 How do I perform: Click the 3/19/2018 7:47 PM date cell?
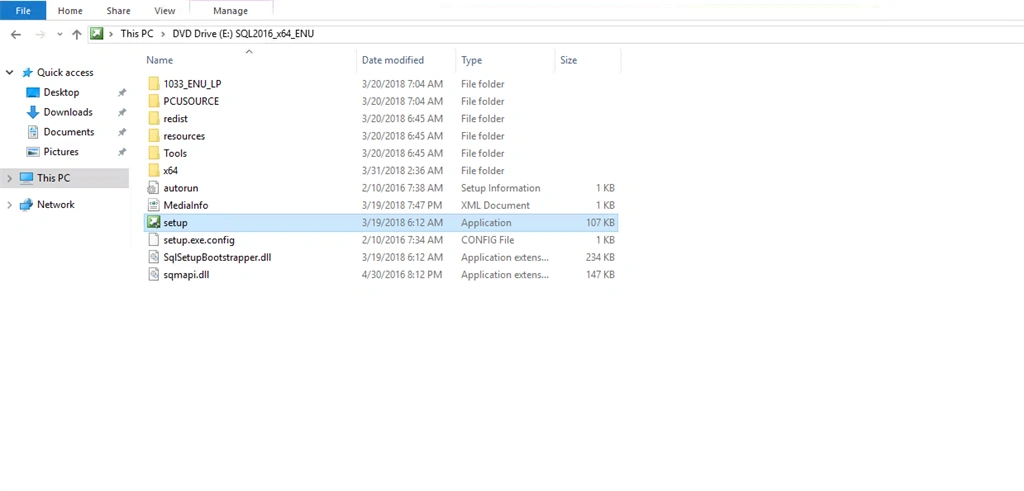click(402, 205)
